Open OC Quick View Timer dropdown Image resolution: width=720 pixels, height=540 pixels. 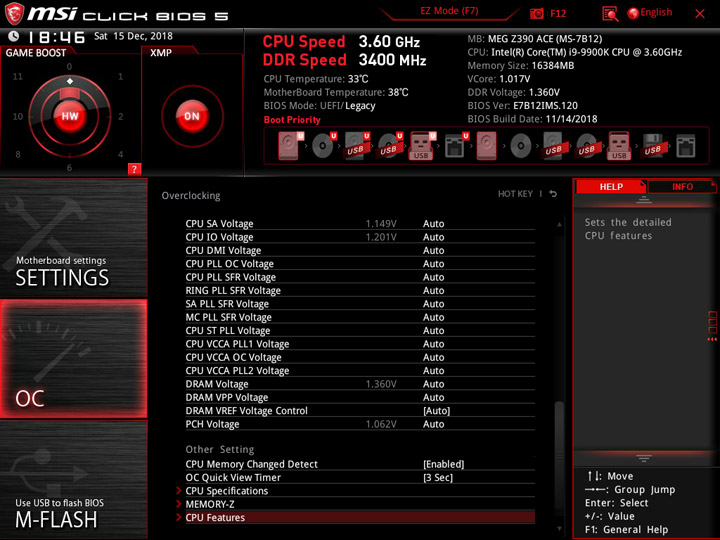point(438,478)
